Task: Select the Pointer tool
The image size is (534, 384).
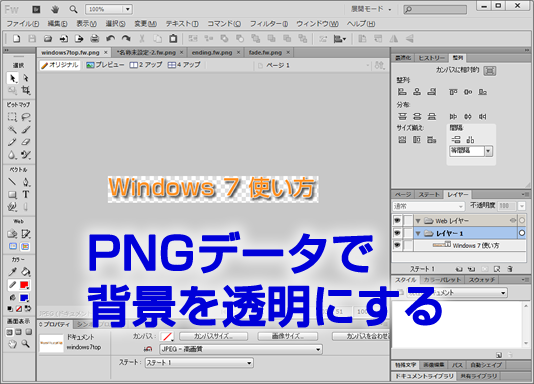Action: click(12, 78)
